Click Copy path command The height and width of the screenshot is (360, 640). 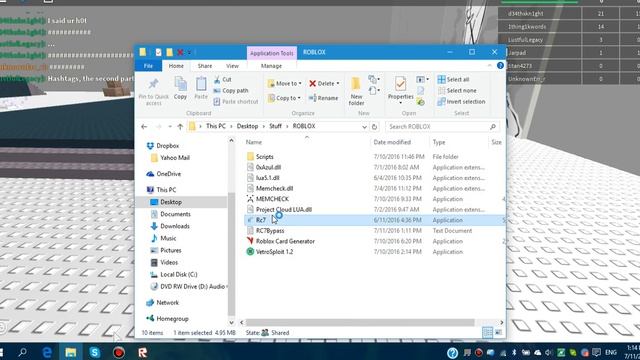coord(231,91)
